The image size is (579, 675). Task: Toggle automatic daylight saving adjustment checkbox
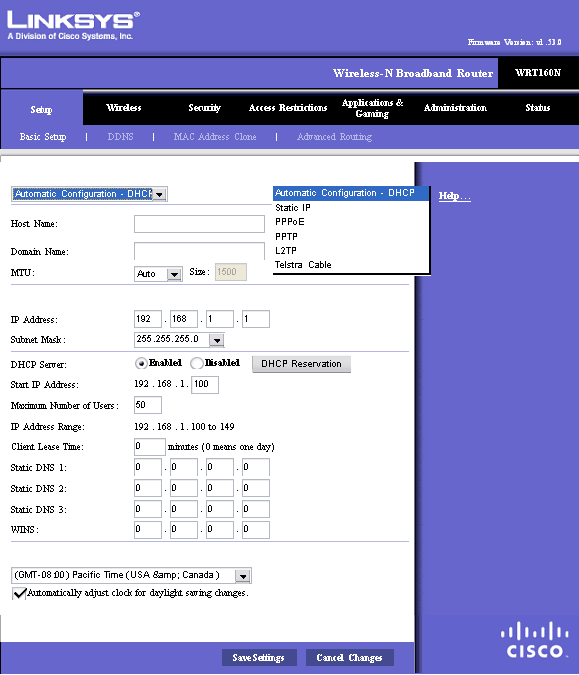[x=19, y=593]
